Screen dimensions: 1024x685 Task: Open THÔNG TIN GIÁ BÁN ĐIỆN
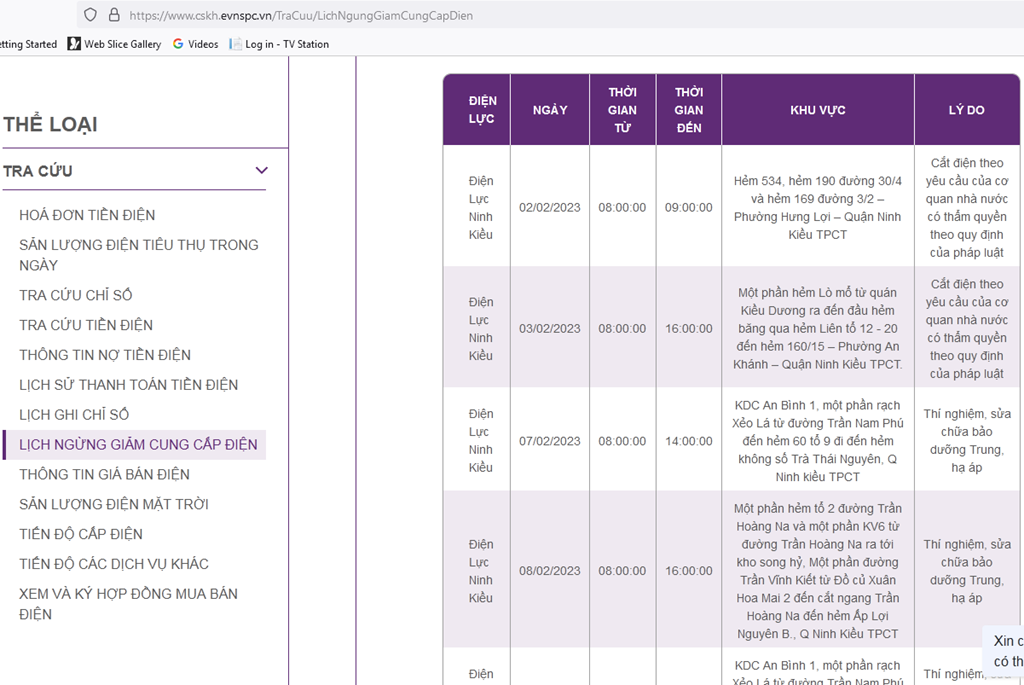(104, 474)
